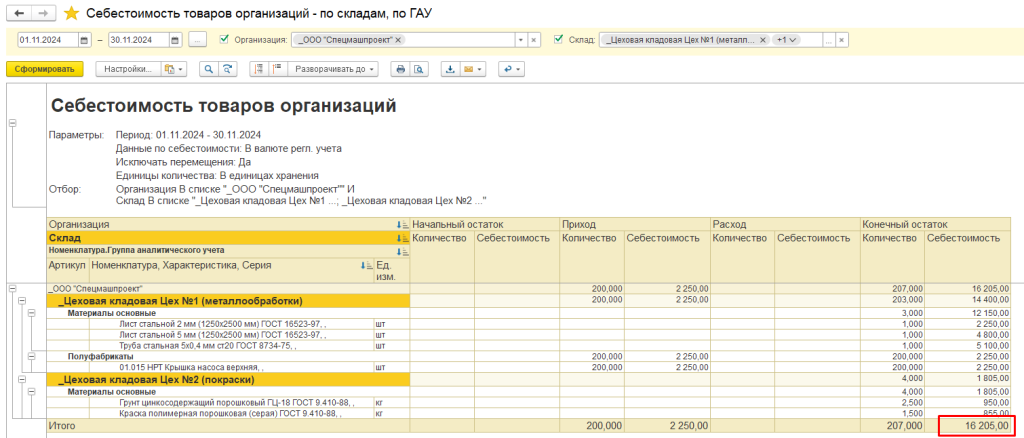Collapse Материалы основные under Цех №2
Screen dimensions: 1024x438
pos(31,392)
